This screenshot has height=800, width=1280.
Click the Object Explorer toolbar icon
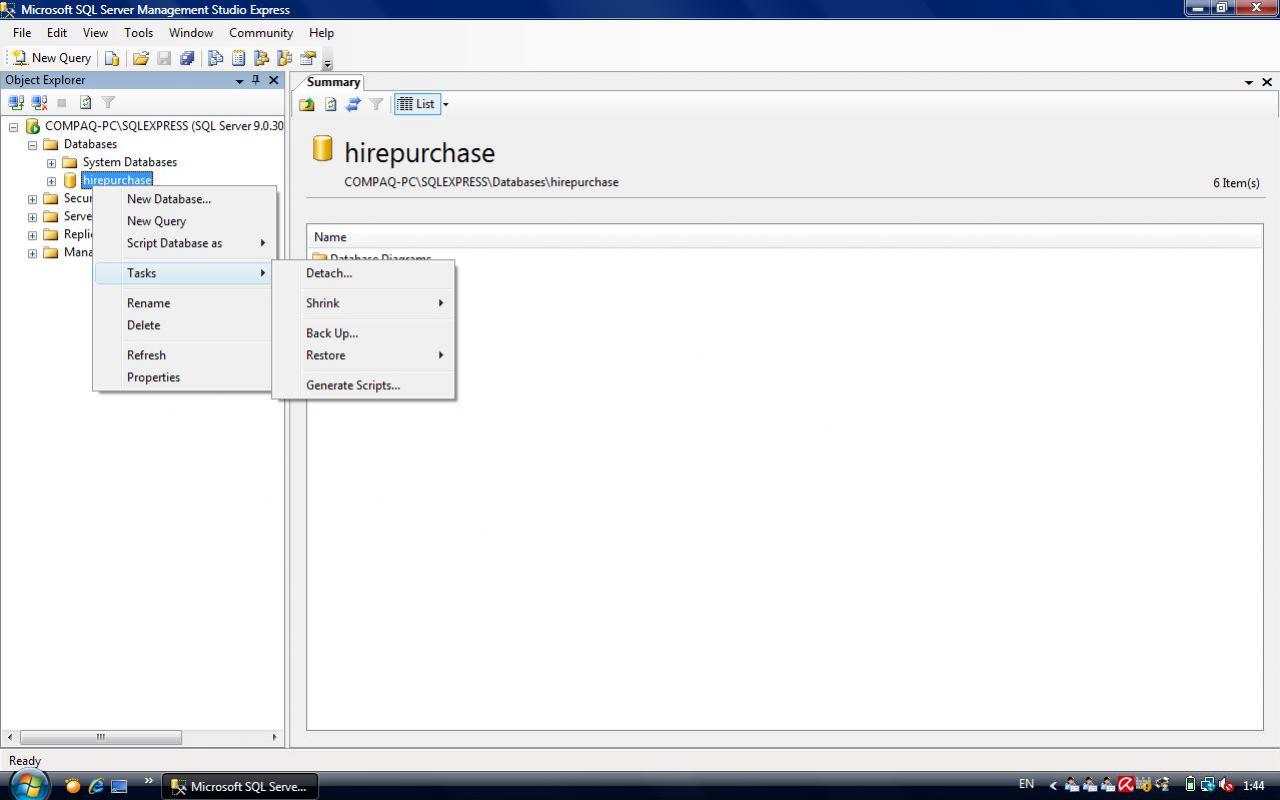(261, 58)
